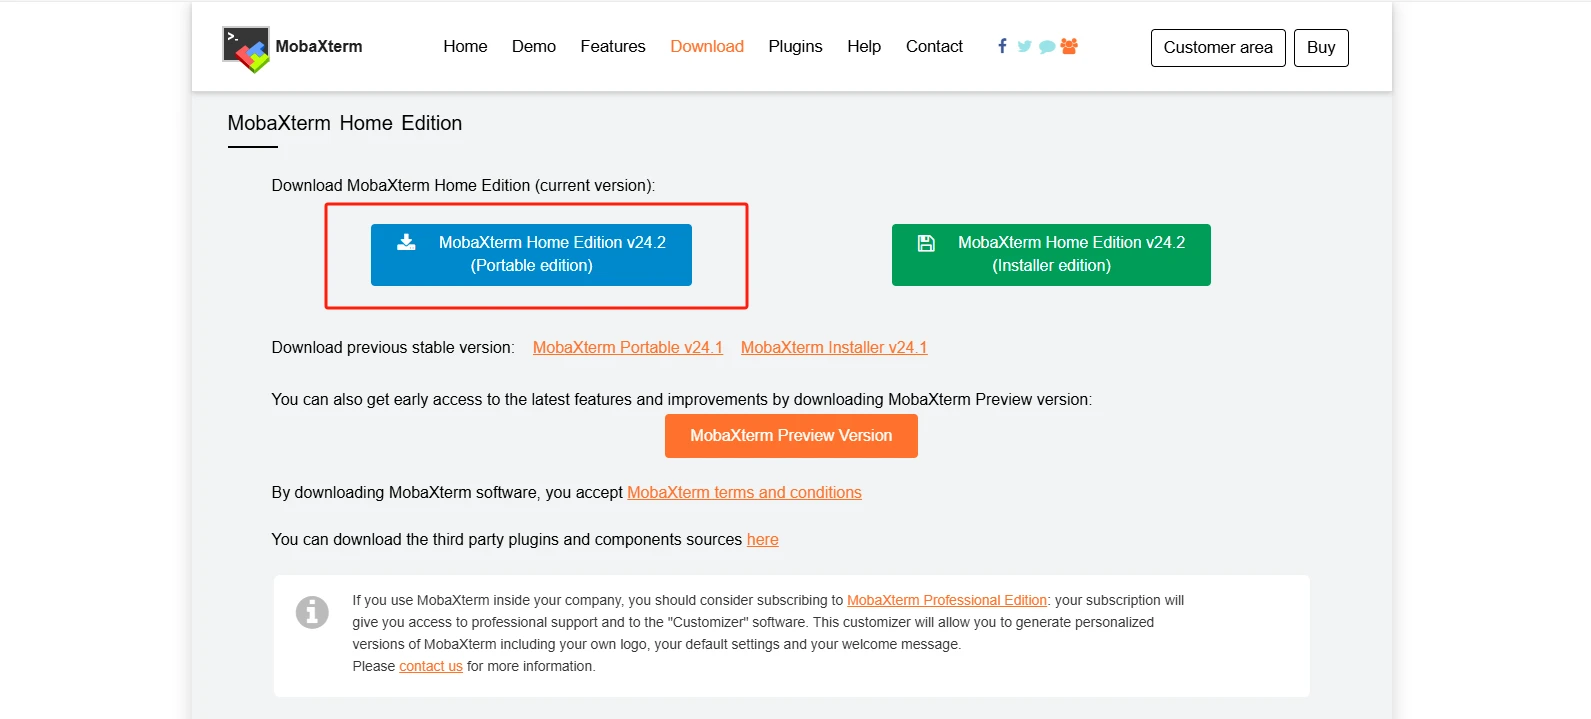Click the MobaXterm logo icon
Viewport: 1591px width, 719px height.
pos(246,49)
